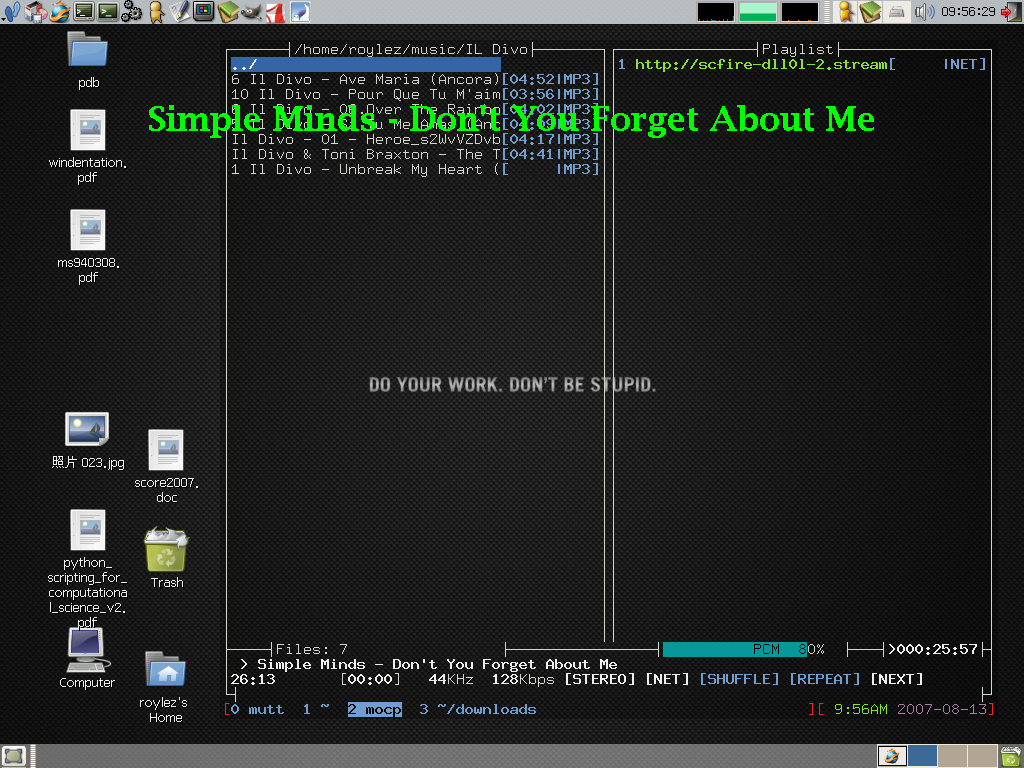
Task: Click the green memory monitor graph
Action: [x=758, y=12]
